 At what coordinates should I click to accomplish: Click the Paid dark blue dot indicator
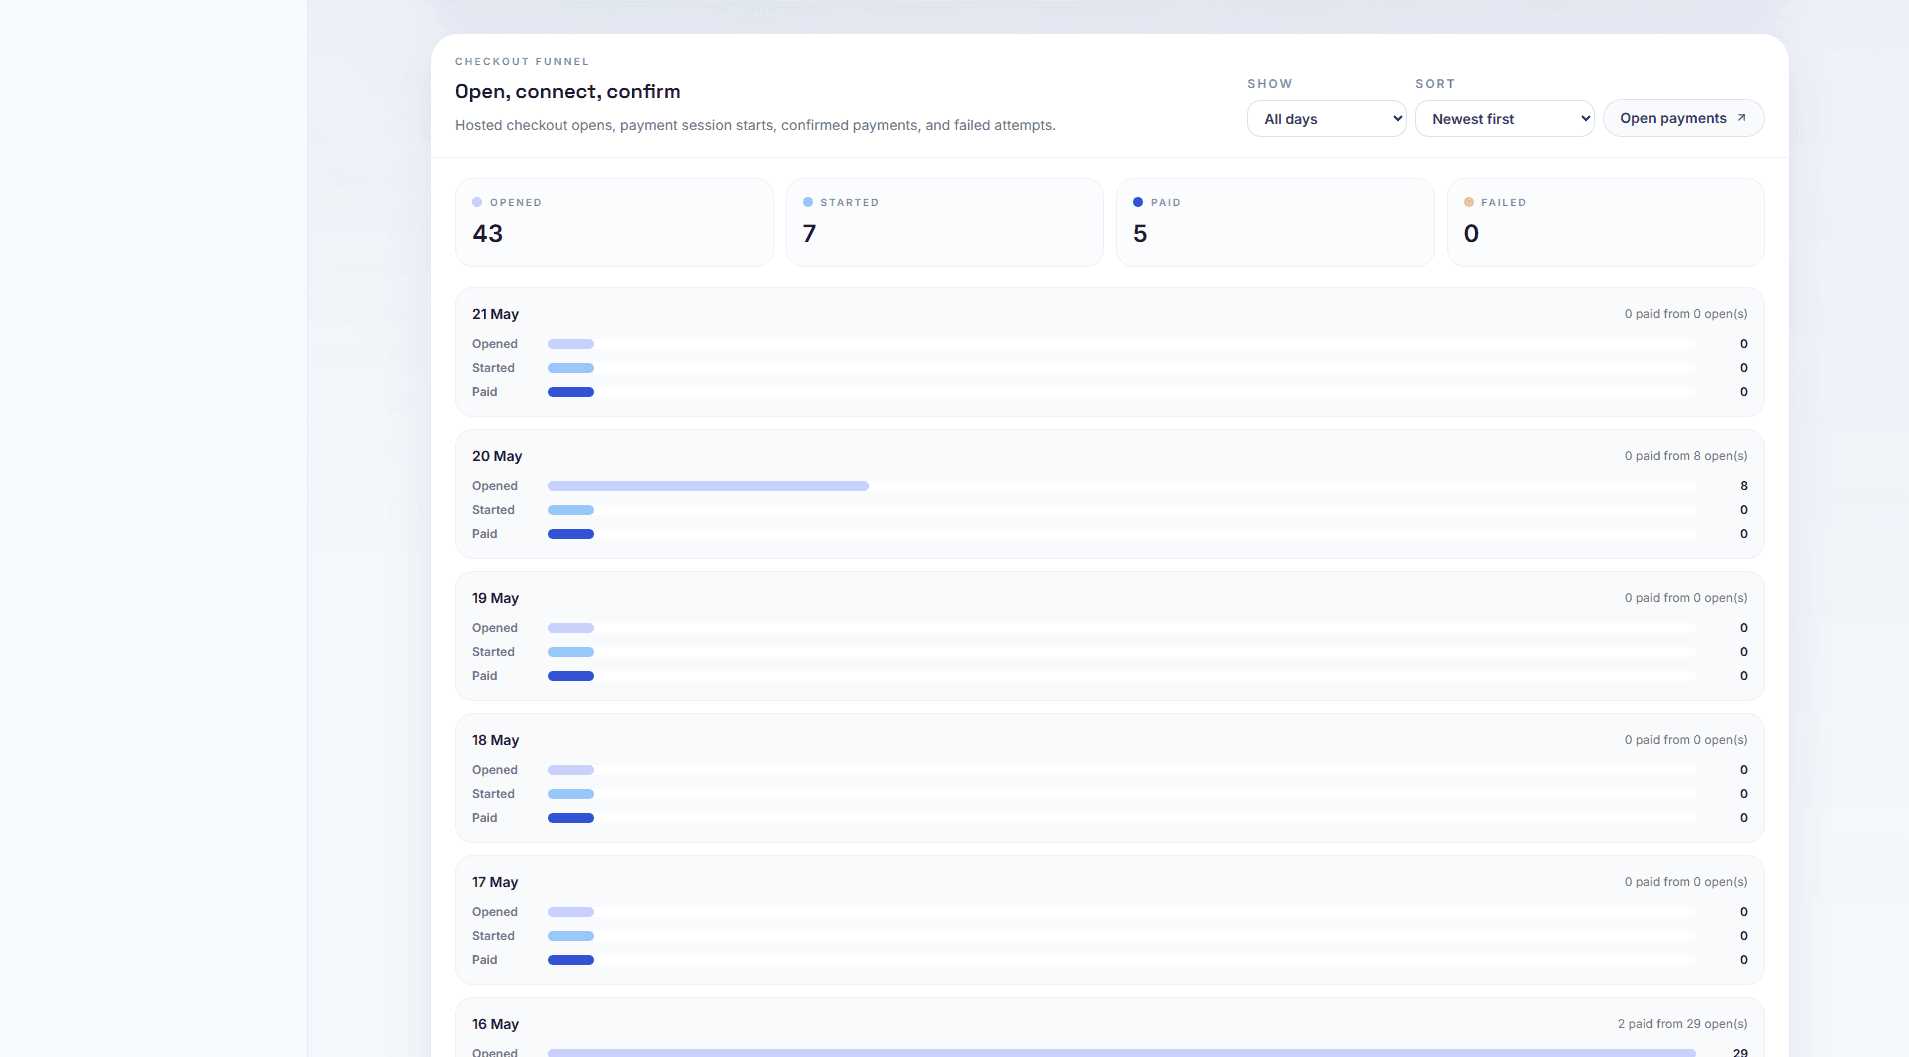pos(1138,202)
